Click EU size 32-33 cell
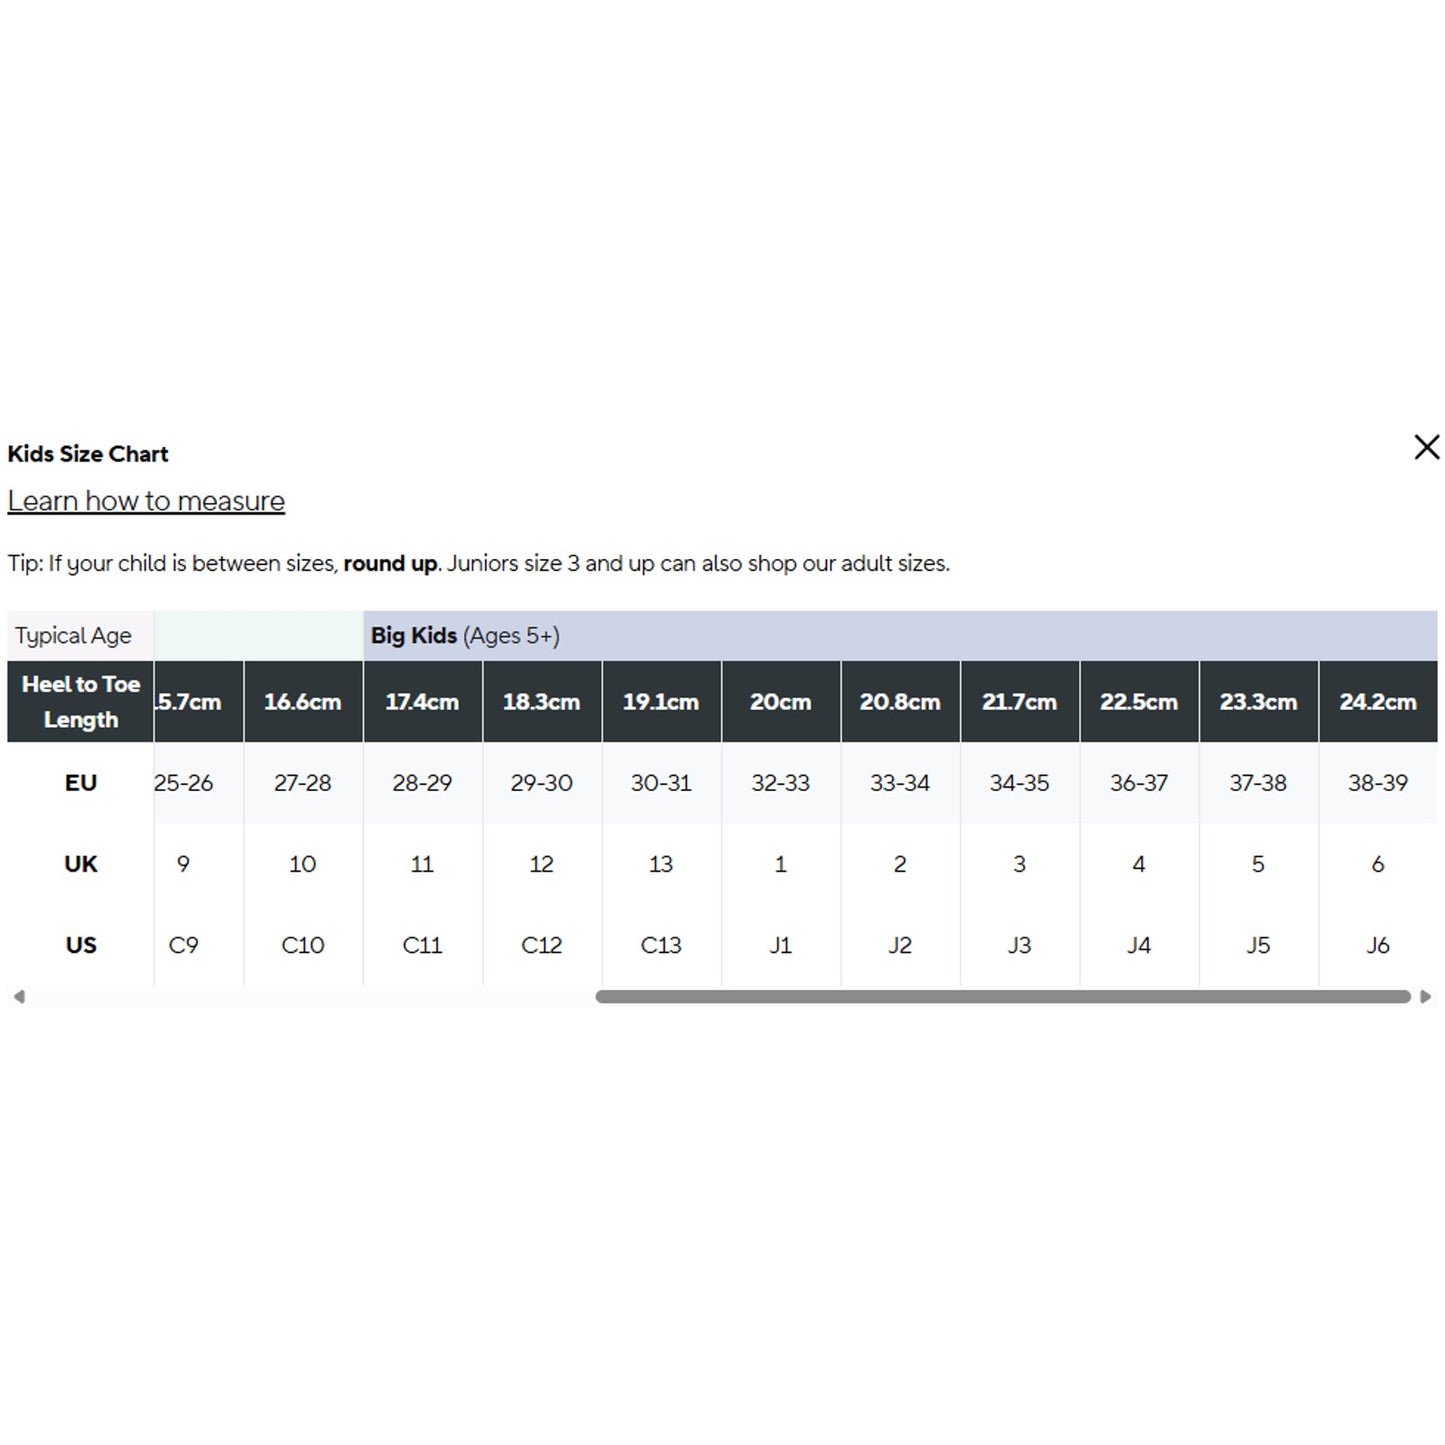Image resolution: width=1445 pixels, height=1445 pixels. point(780,783)
